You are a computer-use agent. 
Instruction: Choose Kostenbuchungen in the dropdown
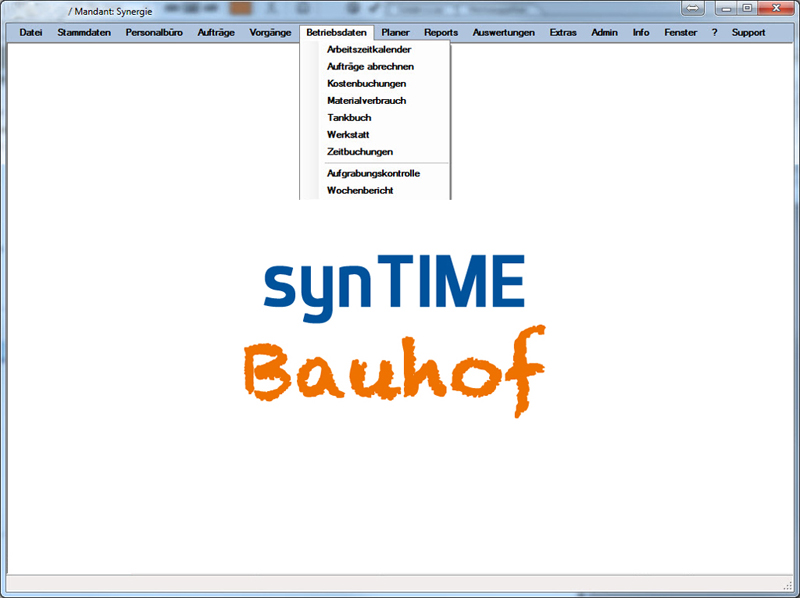[366, 83]
